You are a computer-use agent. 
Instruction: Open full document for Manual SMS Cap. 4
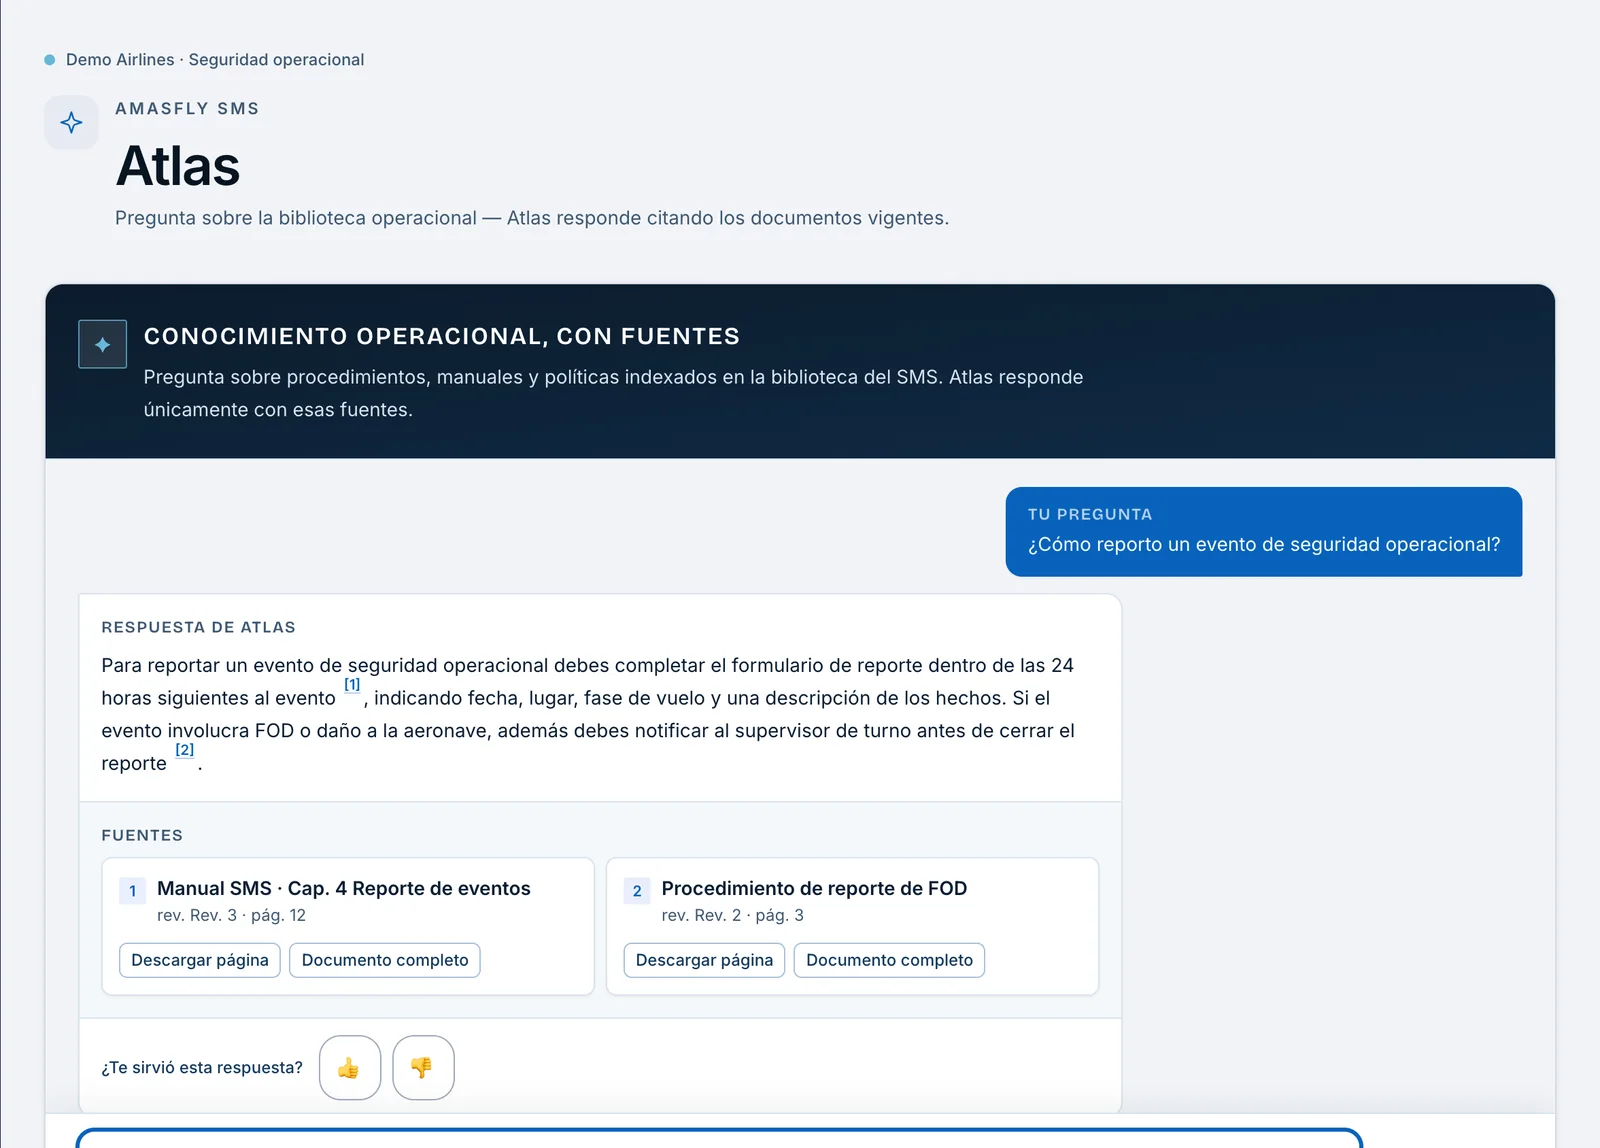click(385, 960)
